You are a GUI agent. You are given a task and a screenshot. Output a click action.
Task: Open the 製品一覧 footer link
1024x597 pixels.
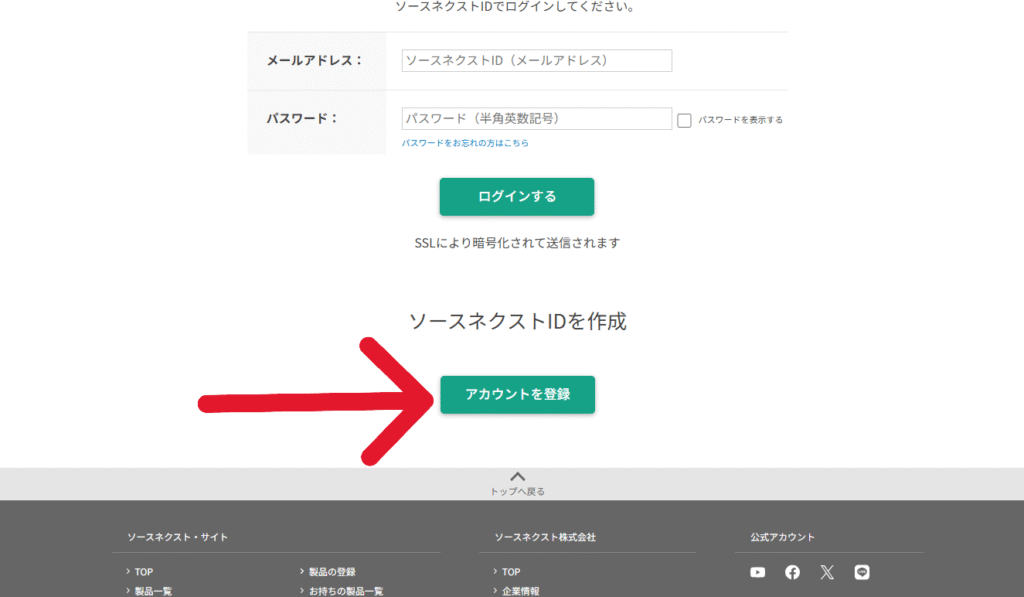153,591
